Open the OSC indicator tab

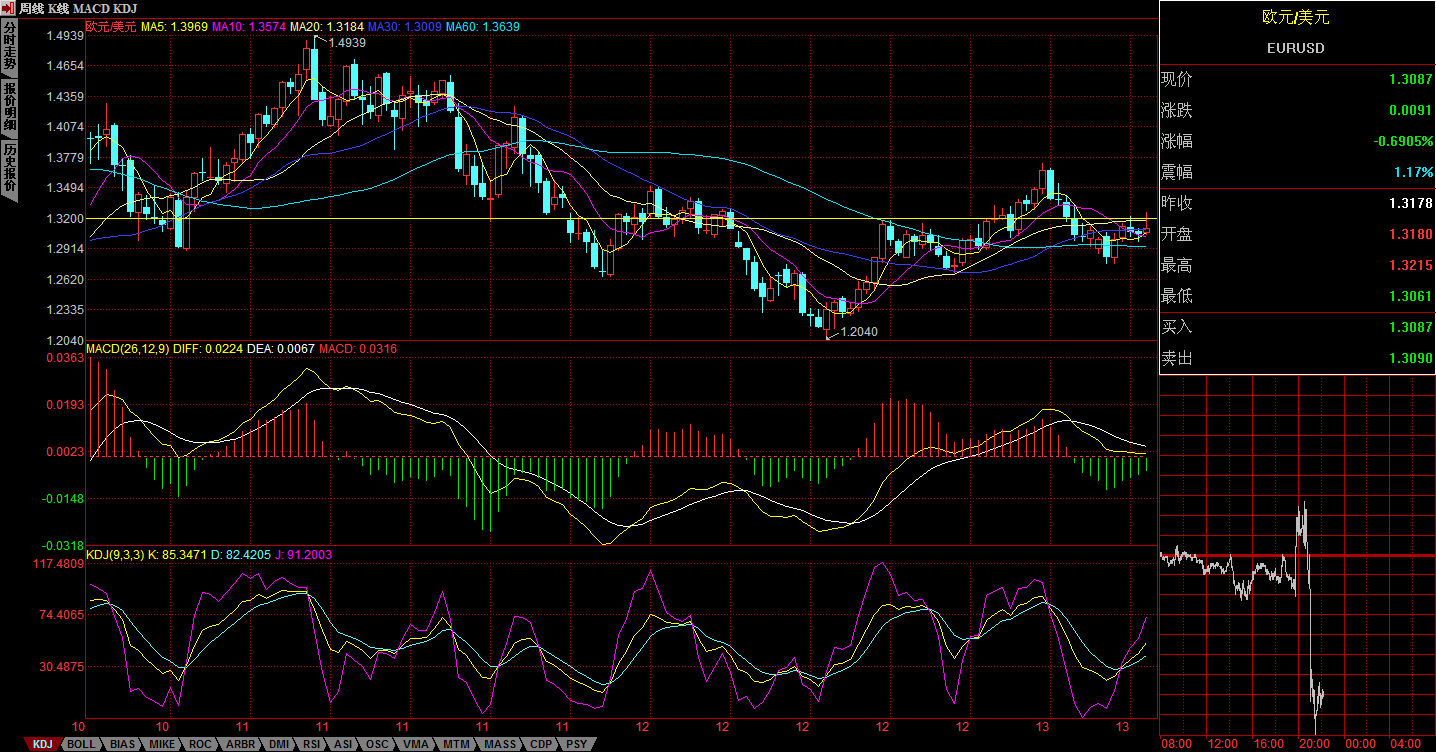click(x=377, y=744)
